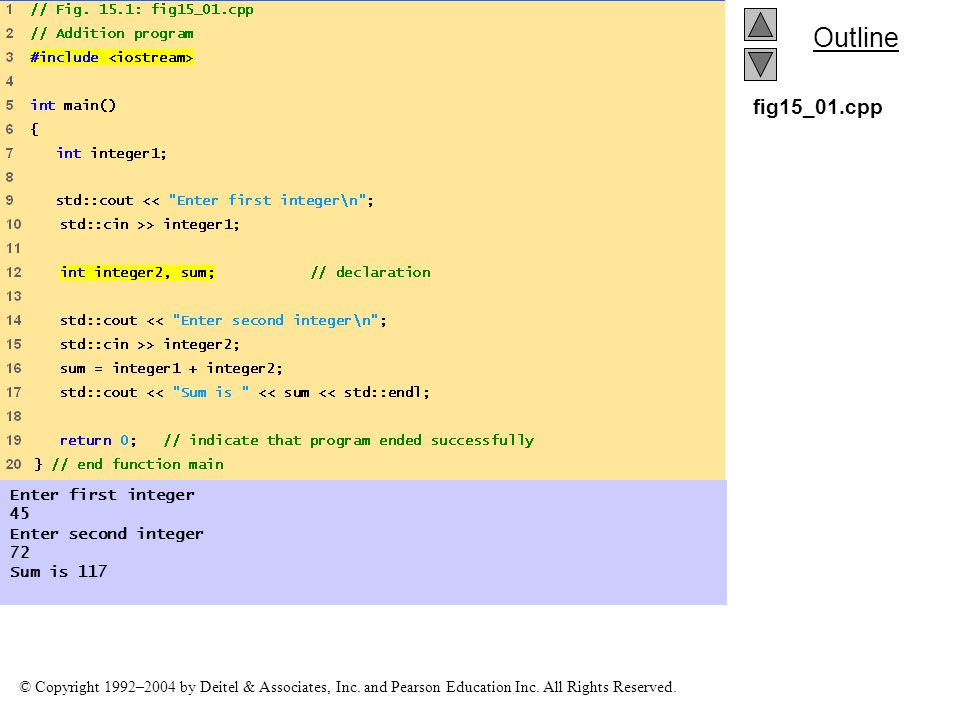This screenshot has width=960, height=720.
Task: Click the 'std::cin >> integer1;' line
Action: pos(150,225)
